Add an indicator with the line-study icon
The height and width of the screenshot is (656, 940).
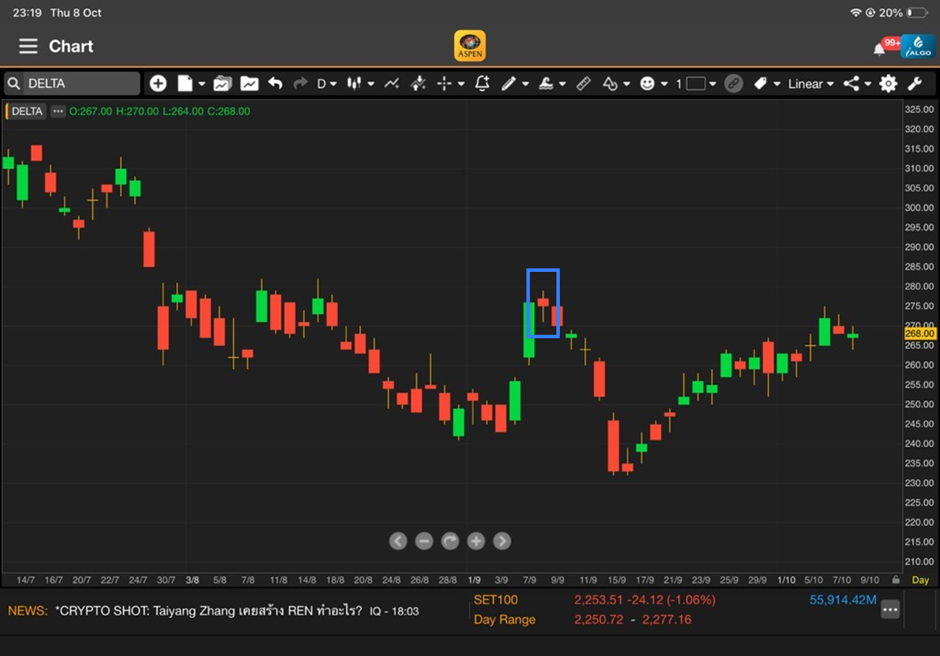pyautogui.click(x=391, y=83)
